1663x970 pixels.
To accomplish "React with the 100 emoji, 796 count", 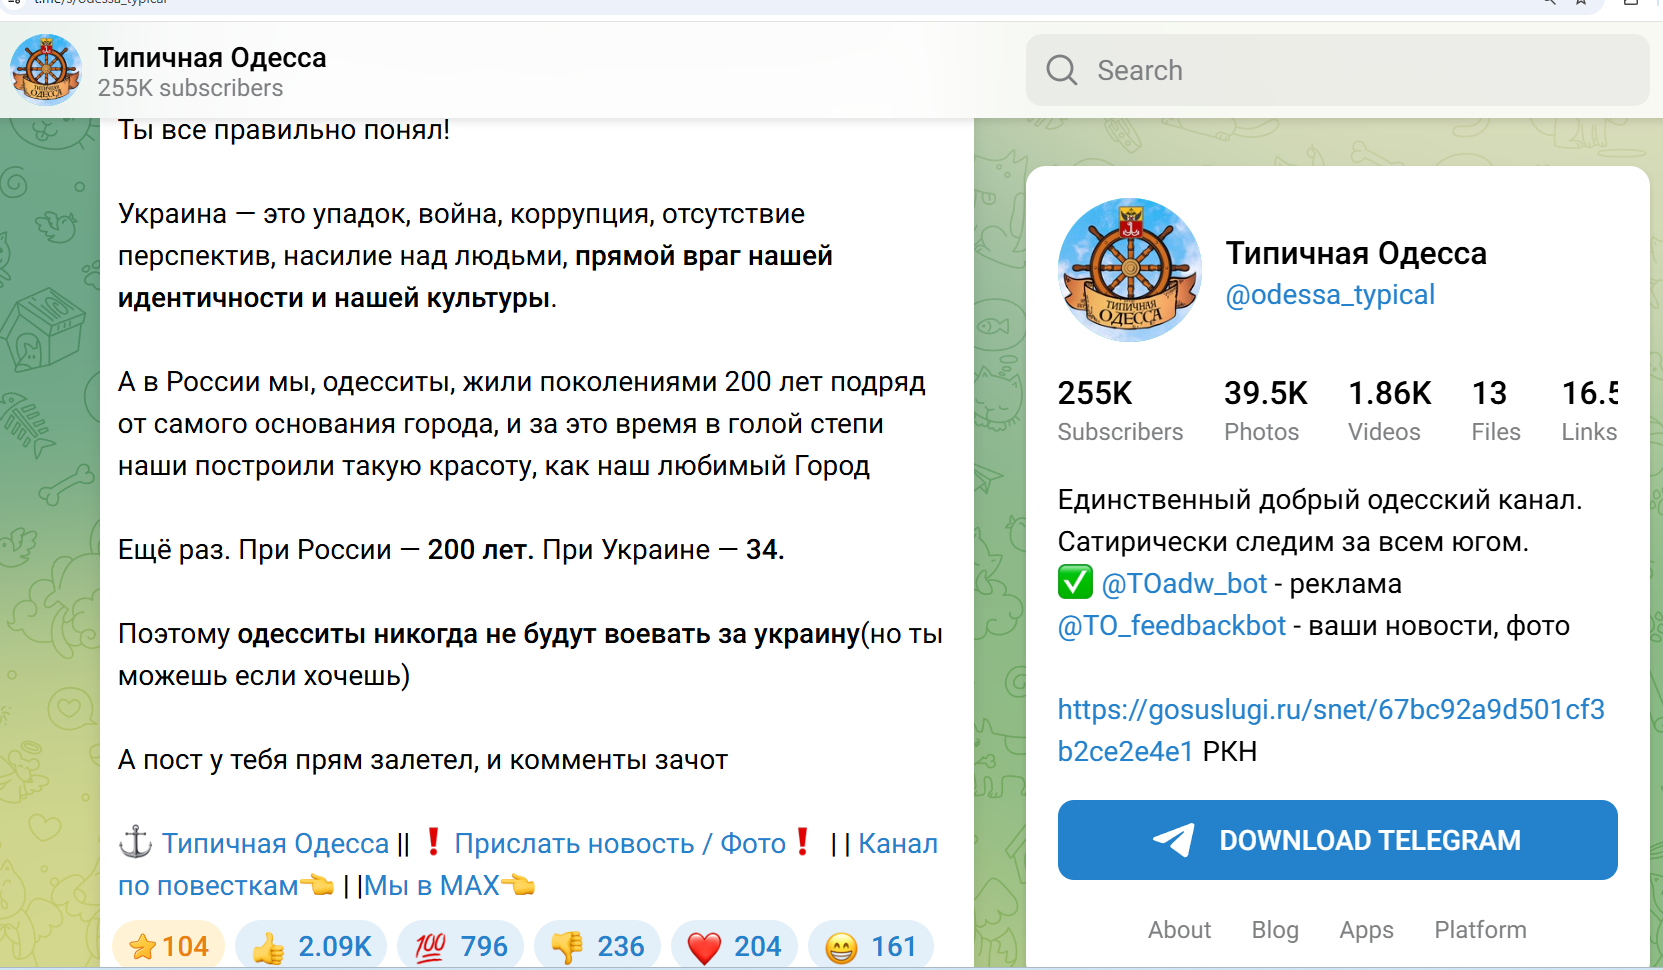I will 460,946.
